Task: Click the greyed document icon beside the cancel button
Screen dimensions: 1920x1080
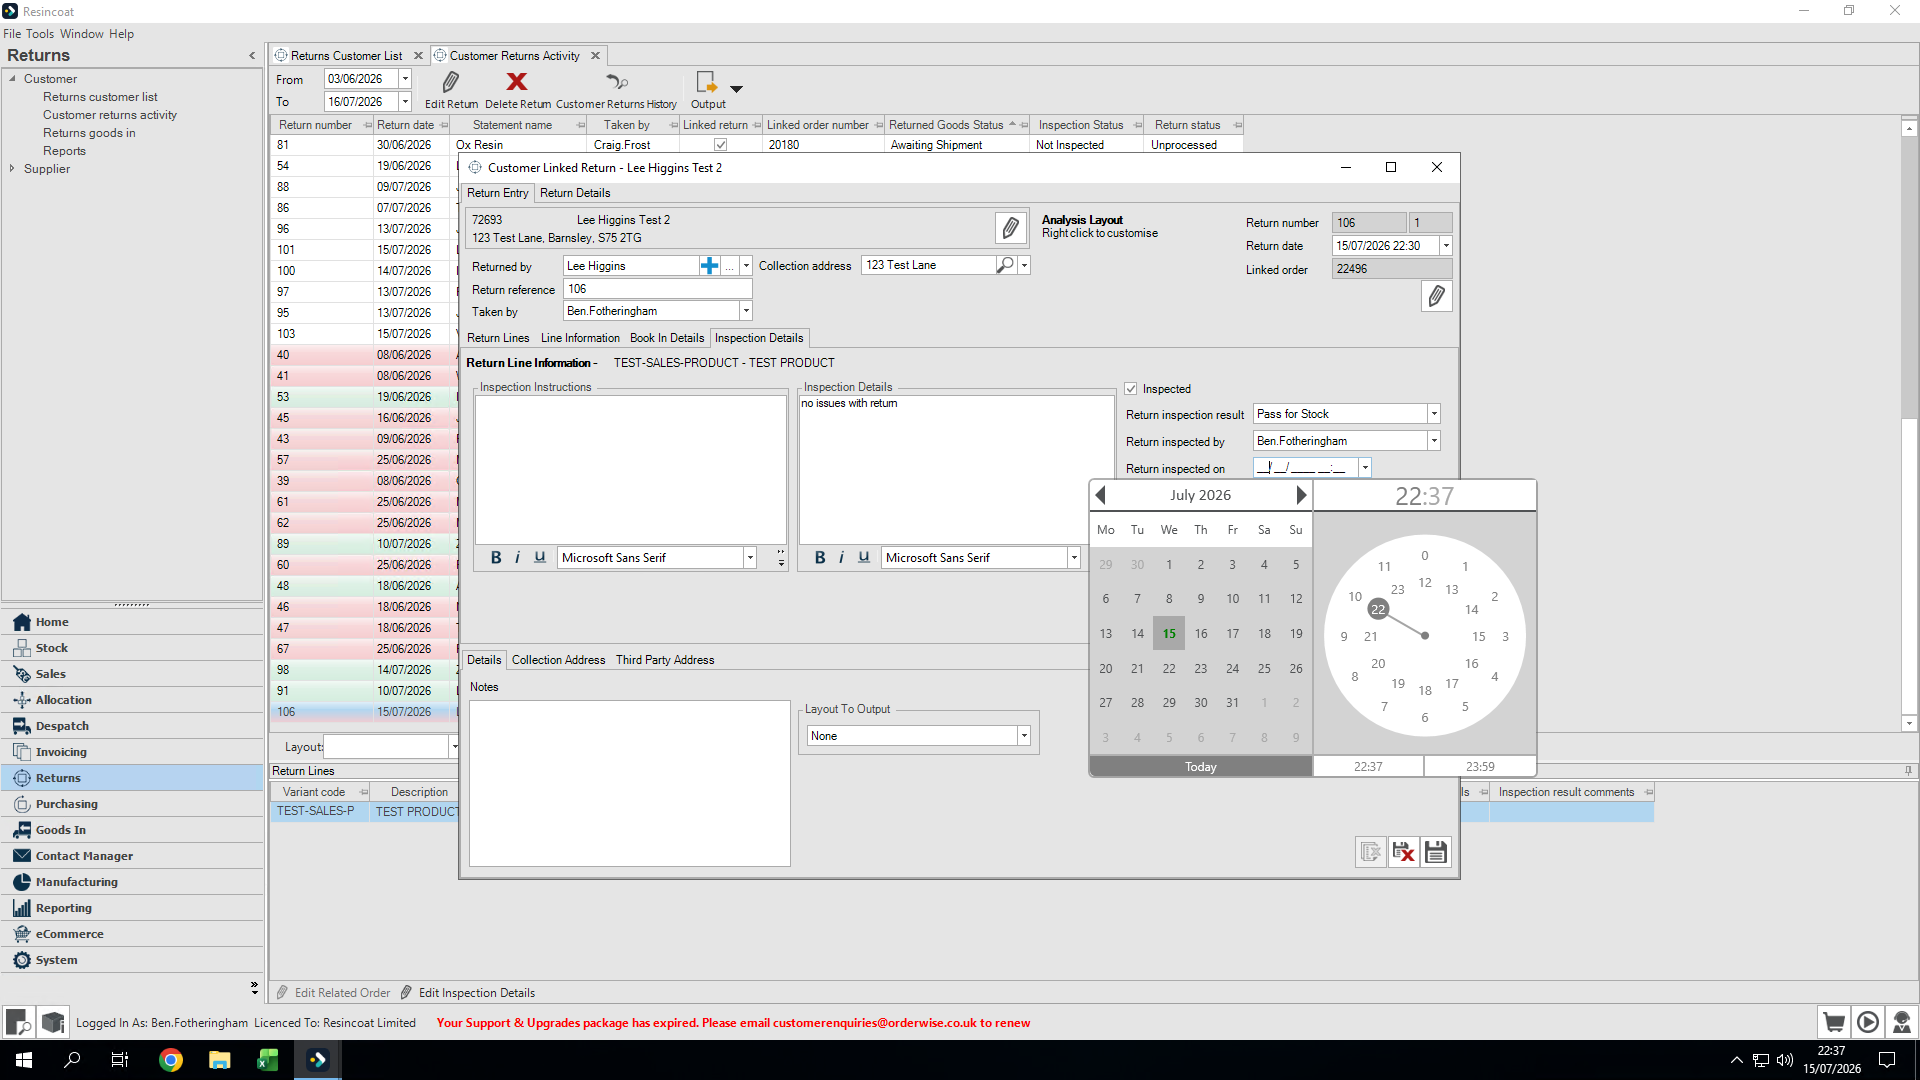Action: pyautogui.click(x=1371, y=852)
